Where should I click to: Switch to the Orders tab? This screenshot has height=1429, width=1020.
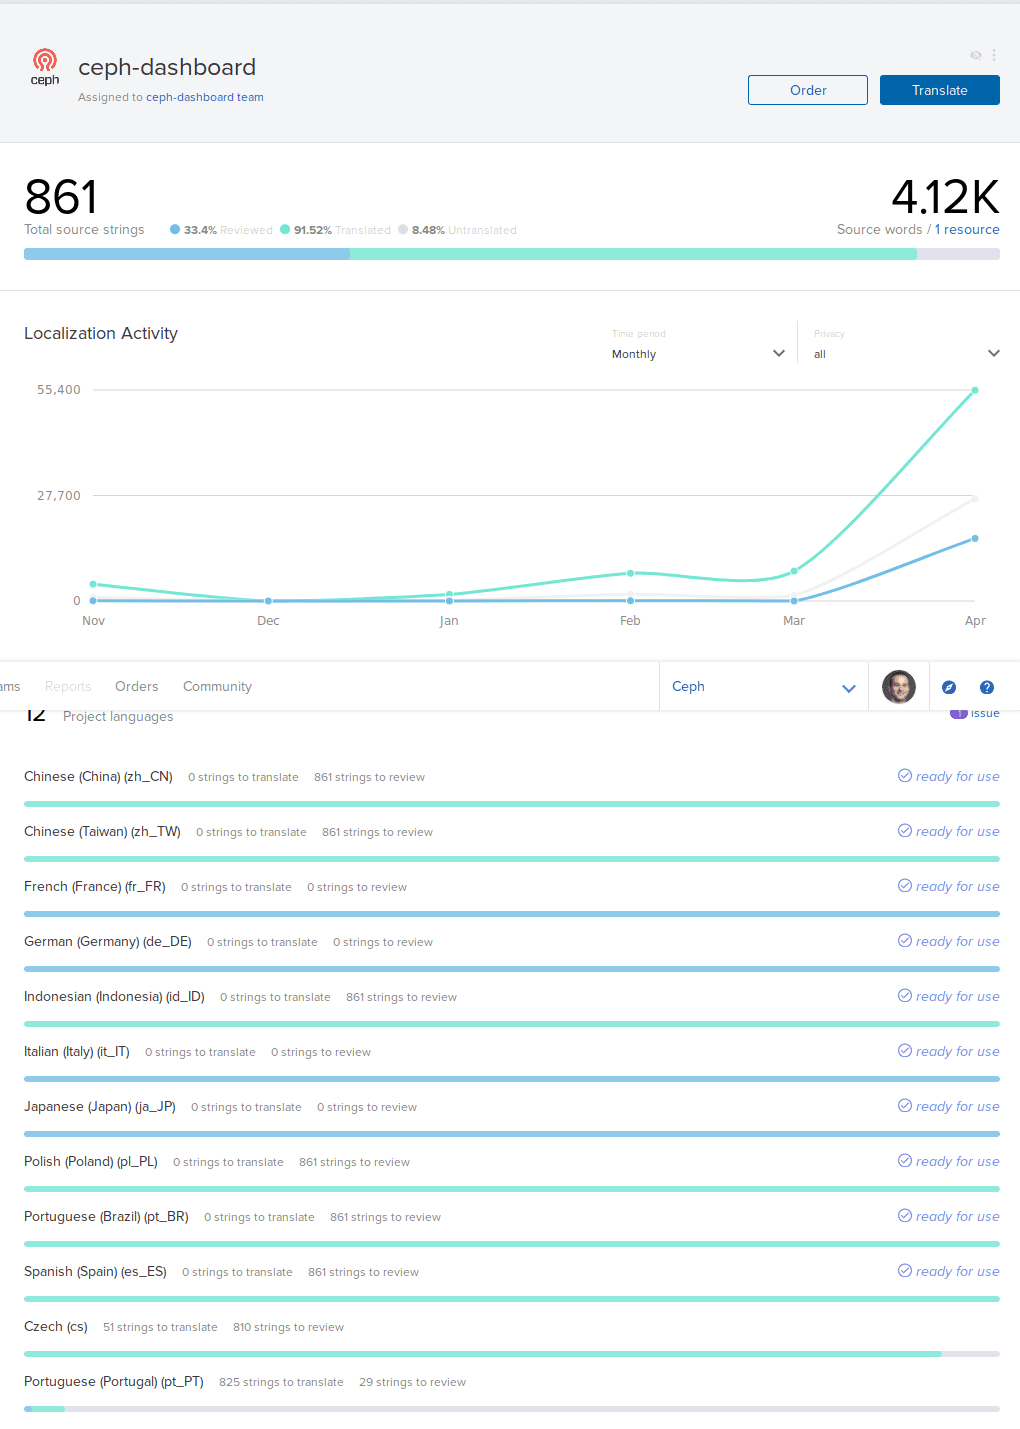click(136, 687)
